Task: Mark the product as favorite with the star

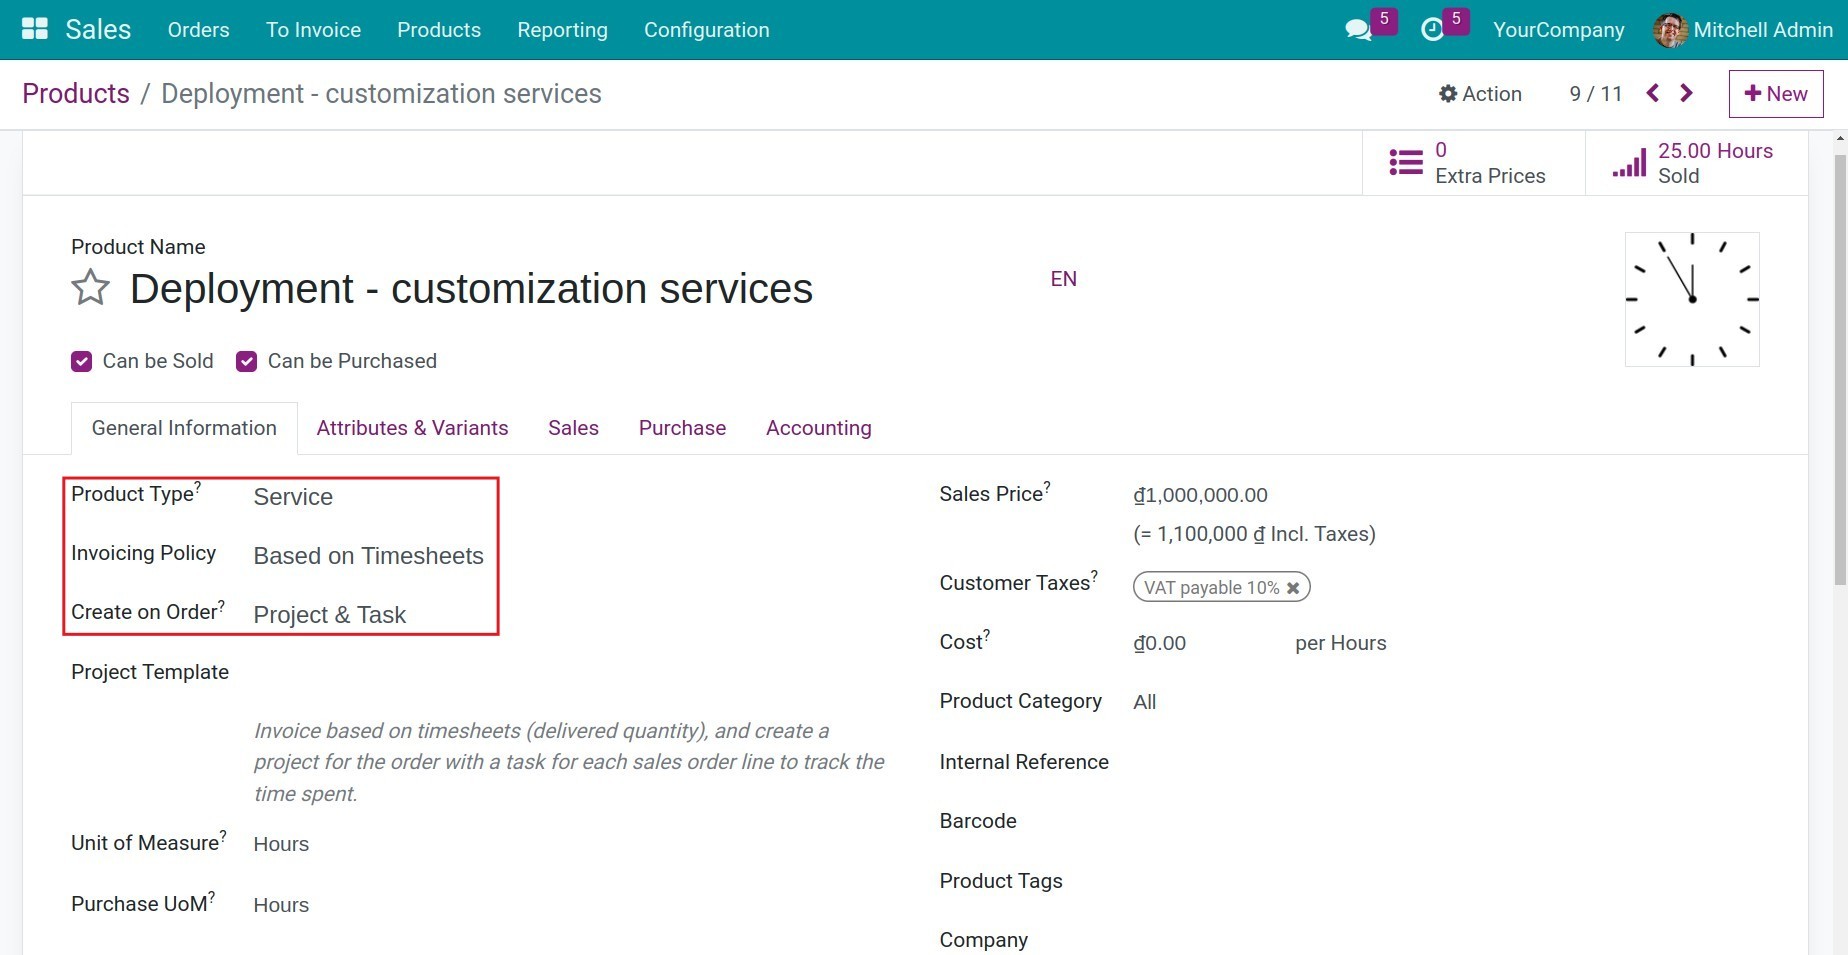Action: (89, 288)
